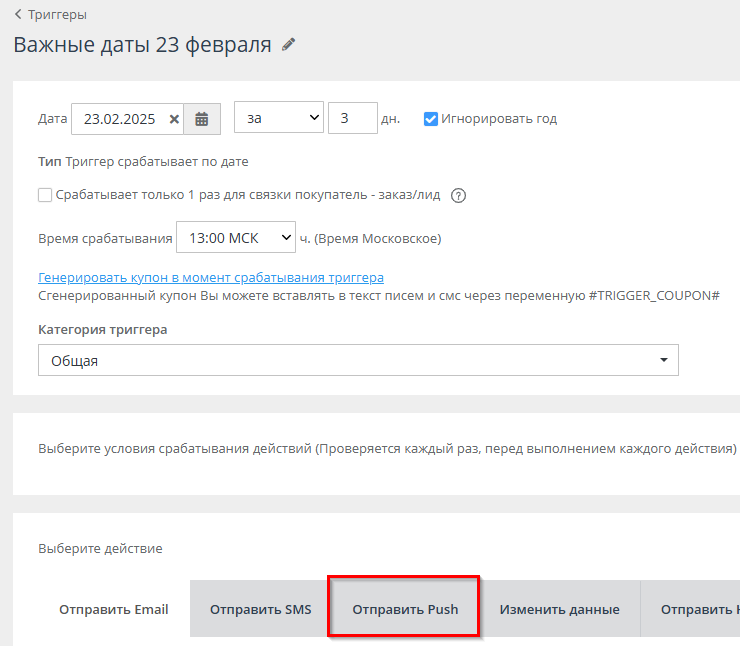Click the pencil icon to rename the trigger
Viewport: 740px width, 646px height.
pos(289,45)
